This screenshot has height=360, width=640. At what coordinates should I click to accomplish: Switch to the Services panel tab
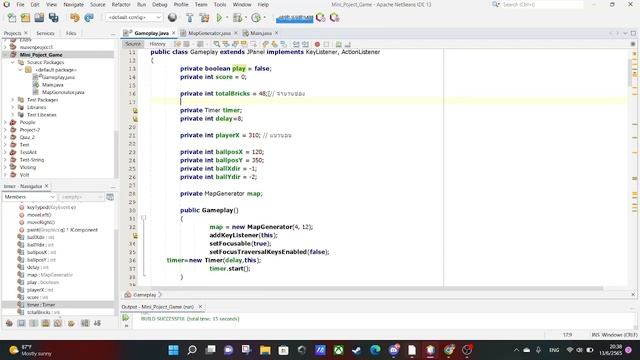pyautogui.click(x=45, y=33)
